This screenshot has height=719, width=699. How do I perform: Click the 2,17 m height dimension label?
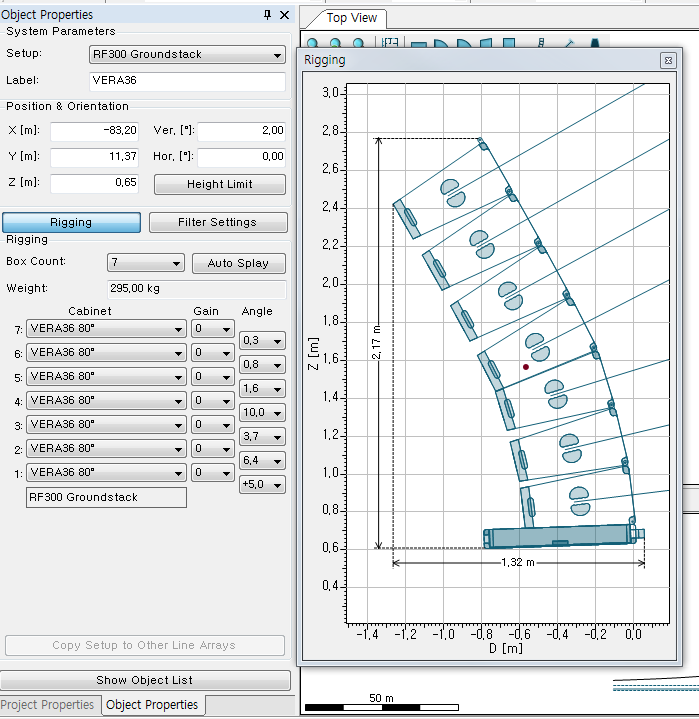tap(376, 343)
